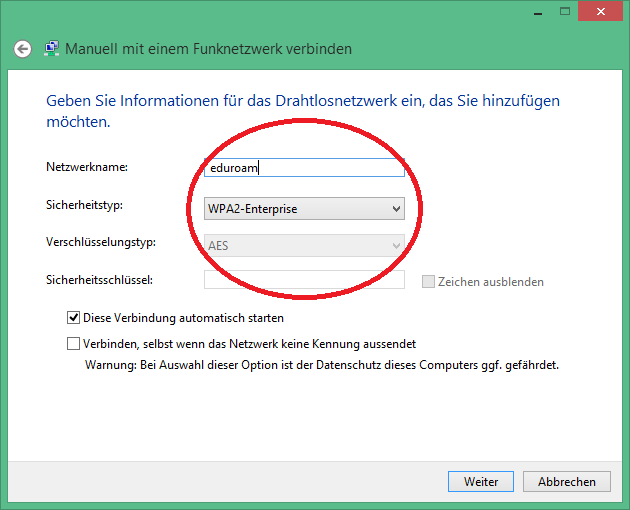Toggle the Zeichen ausblenden checkbox
Viewport: 630px width, 510px height.
click(x=428, y=282)
